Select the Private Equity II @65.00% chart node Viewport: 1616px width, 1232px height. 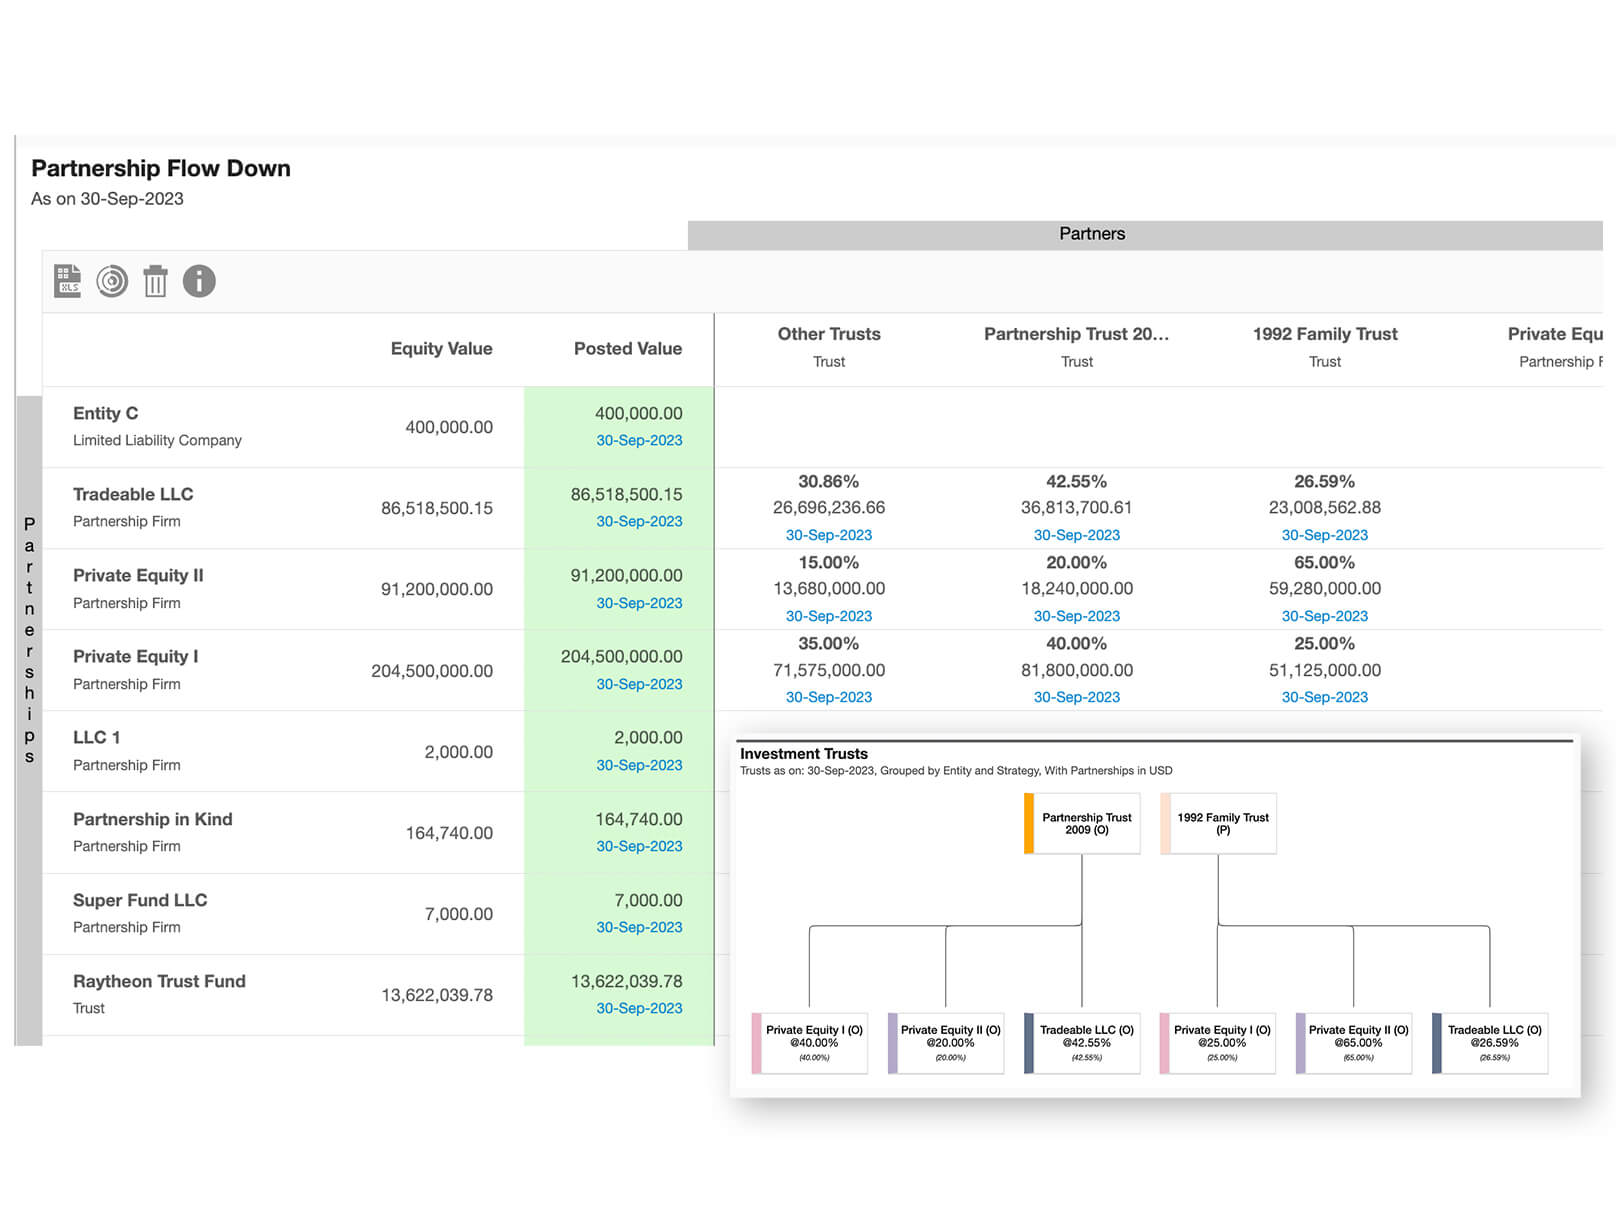[1358, 1042]
